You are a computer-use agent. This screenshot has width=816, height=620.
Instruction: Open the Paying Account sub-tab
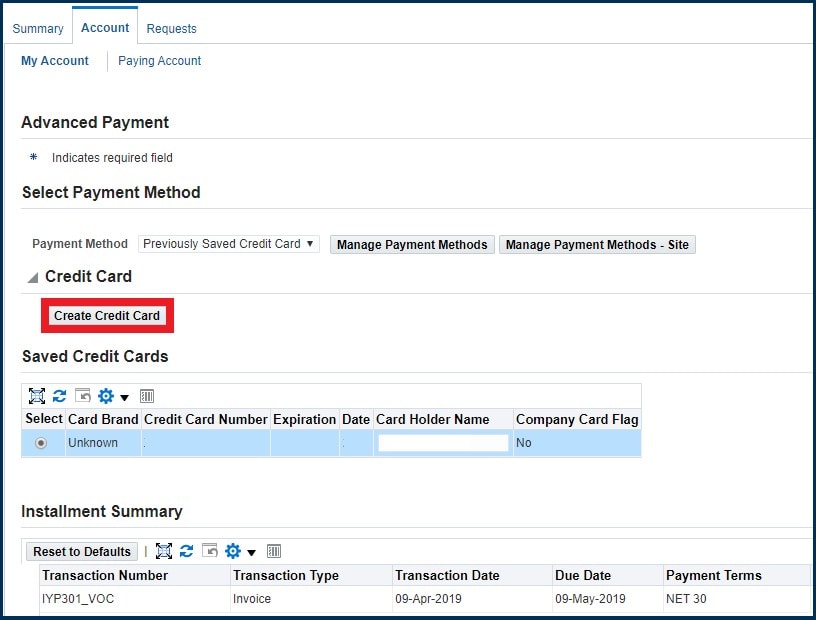tap(159, 61)
